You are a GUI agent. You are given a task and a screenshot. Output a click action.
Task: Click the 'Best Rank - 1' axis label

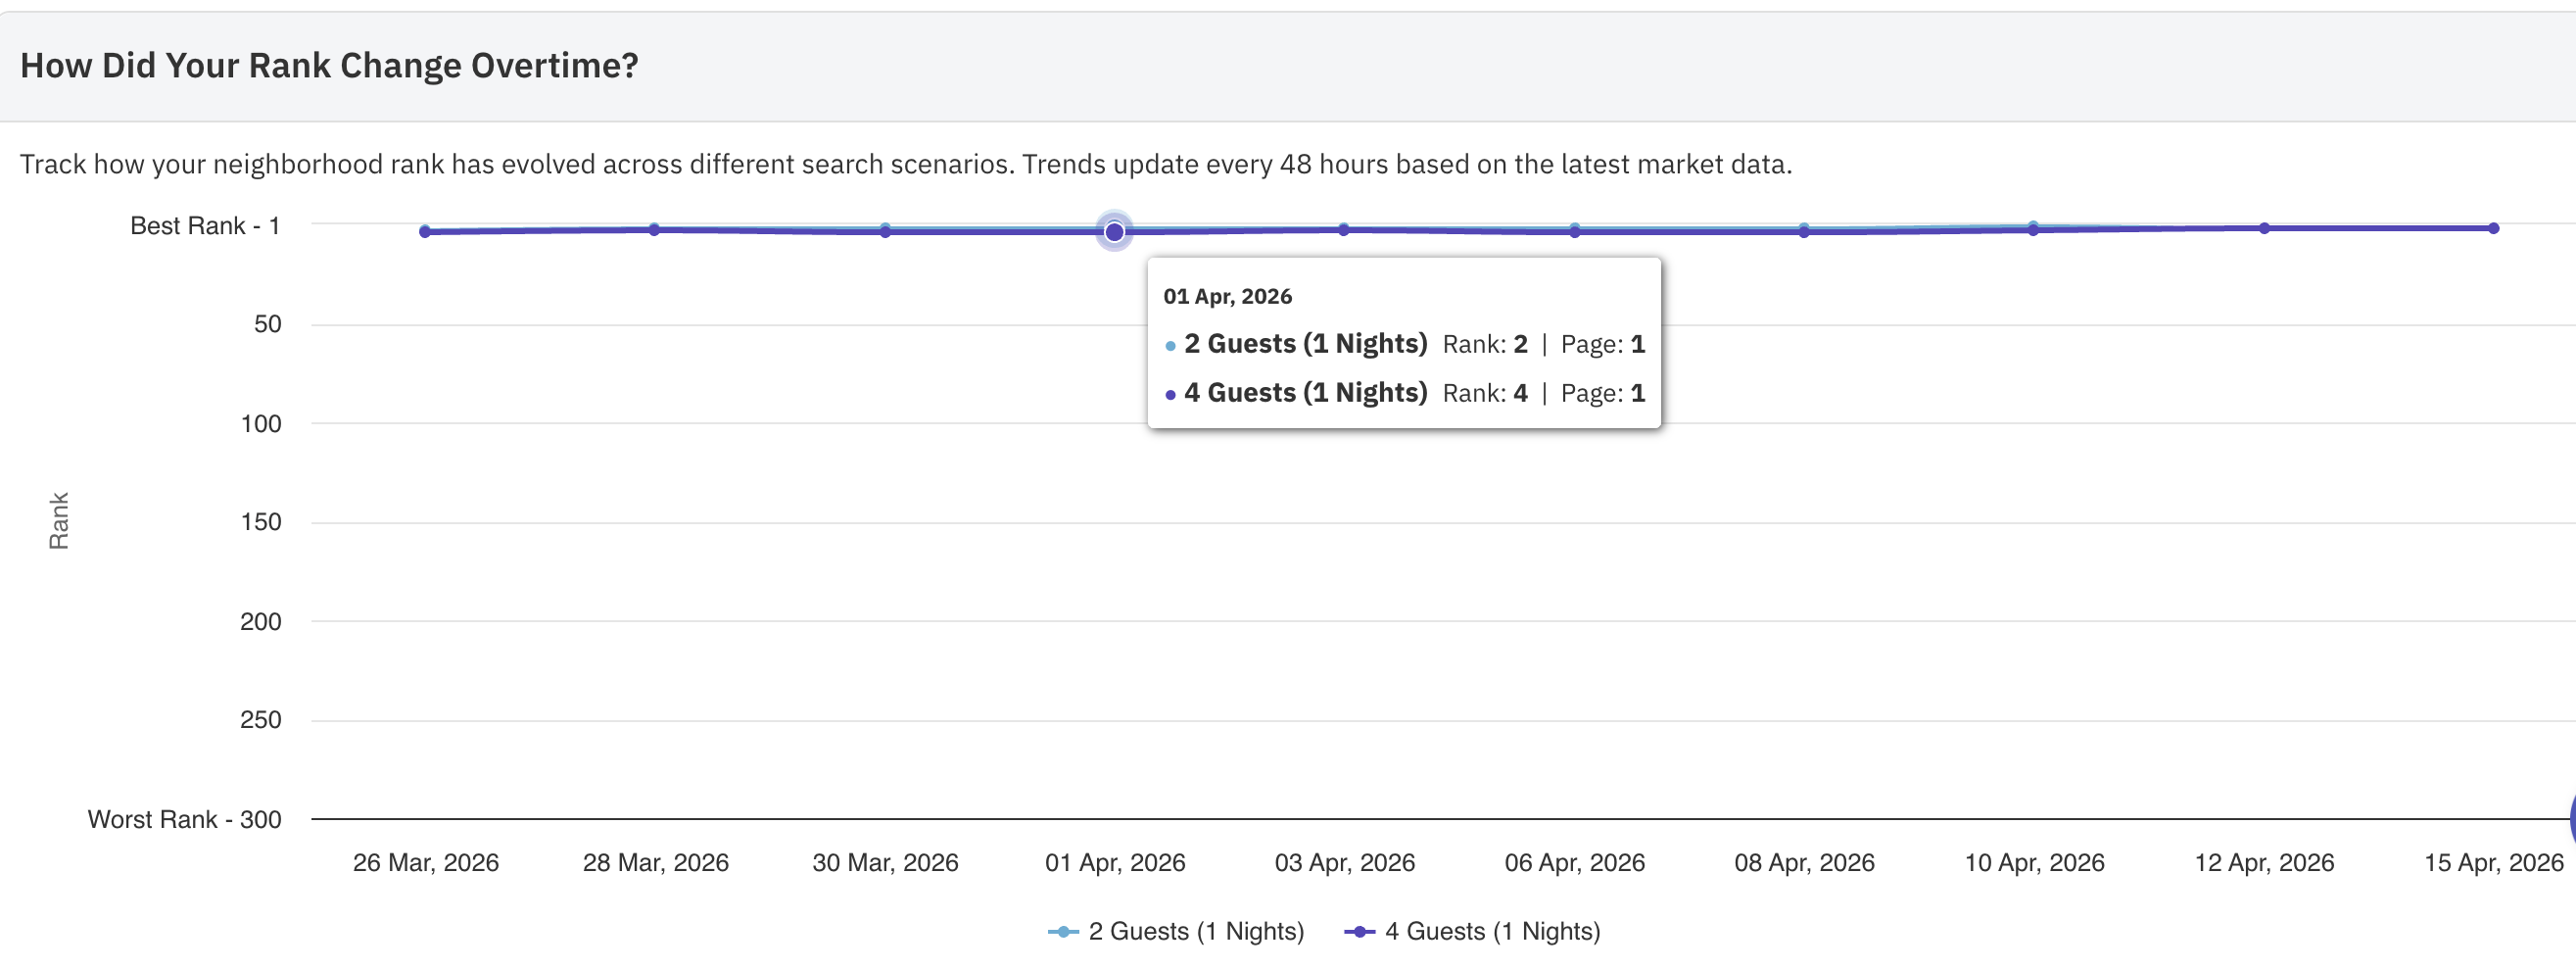(205, 226)
